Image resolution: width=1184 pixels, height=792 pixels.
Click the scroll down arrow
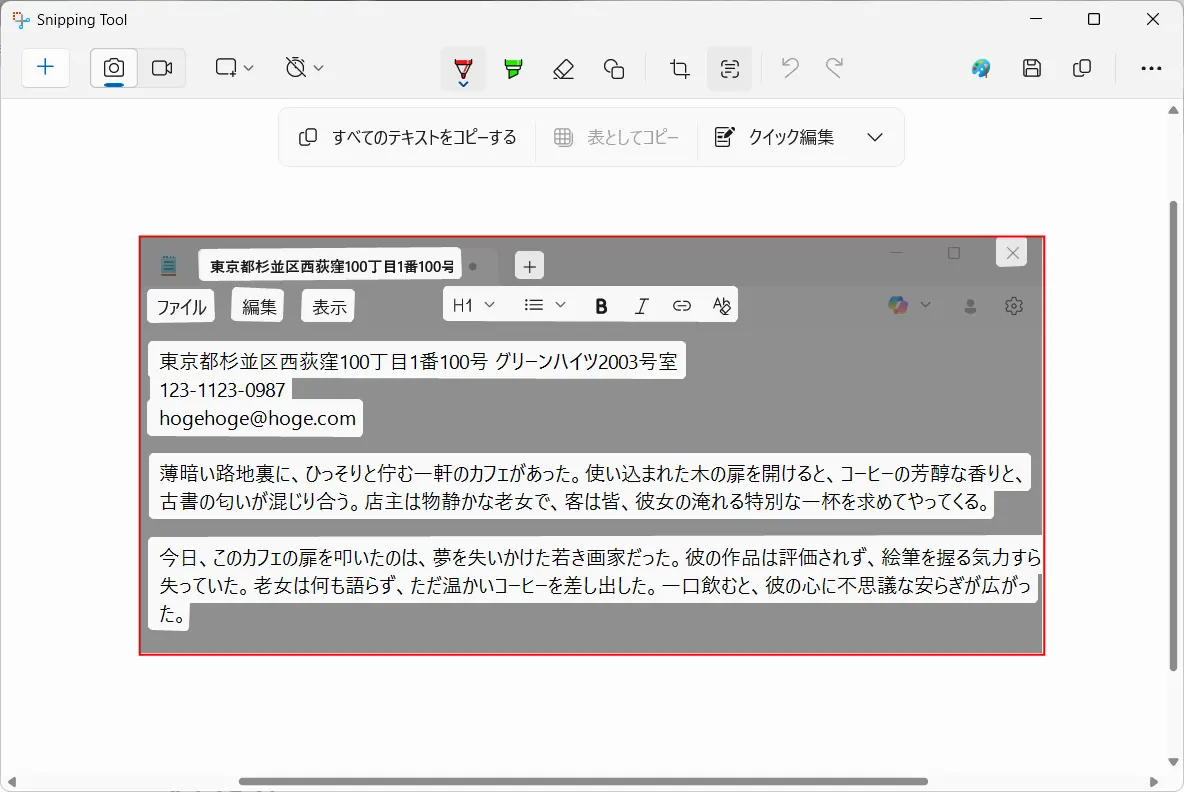(1173, 762)
